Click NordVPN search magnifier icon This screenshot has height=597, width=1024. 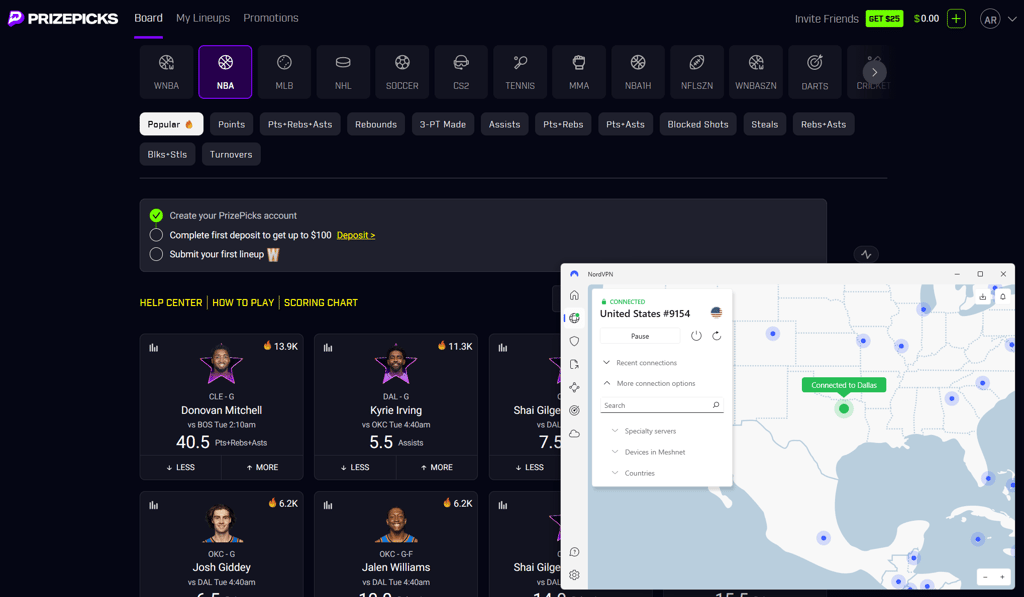tap(716, 405)
